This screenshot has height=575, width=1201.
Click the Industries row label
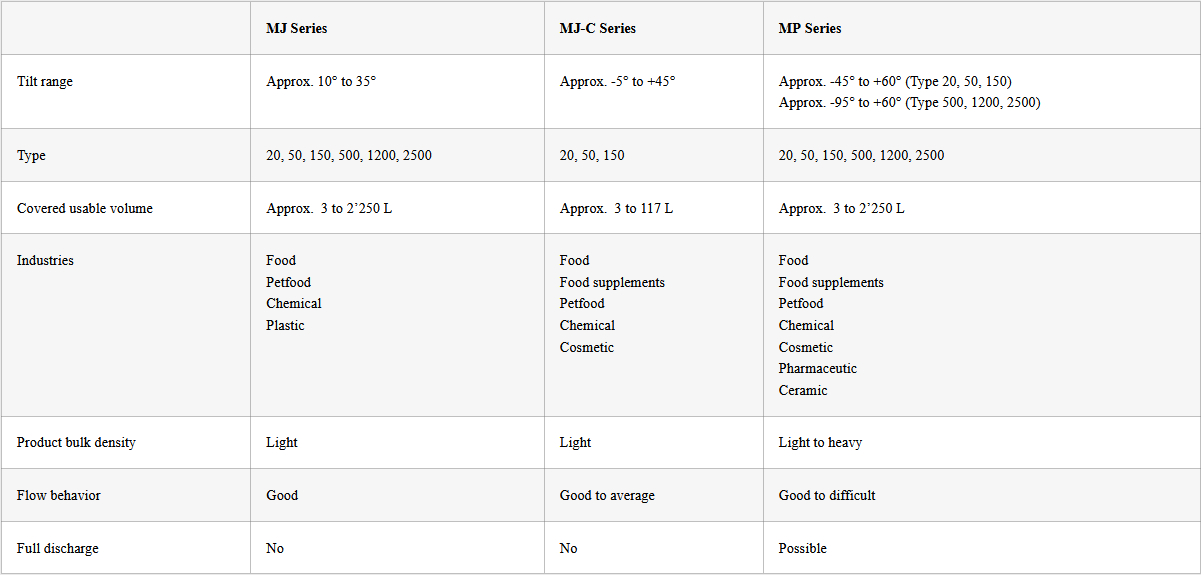click(45, 260)
